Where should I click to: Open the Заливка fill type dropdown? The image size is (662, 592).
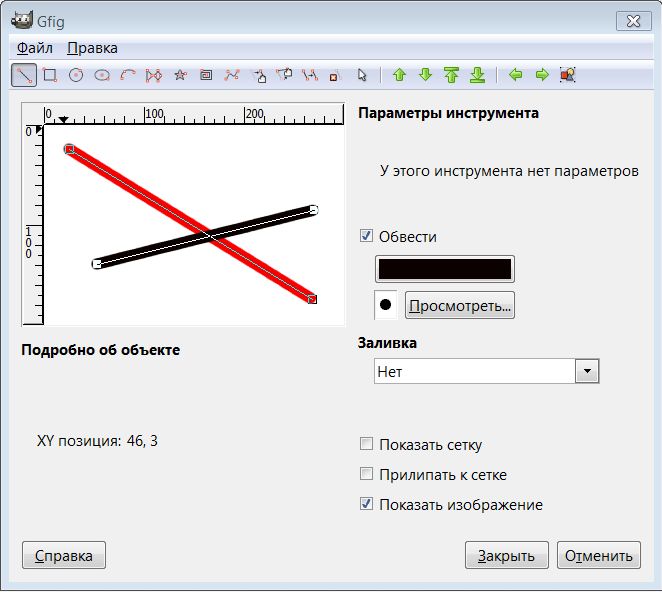click(587, 372)
